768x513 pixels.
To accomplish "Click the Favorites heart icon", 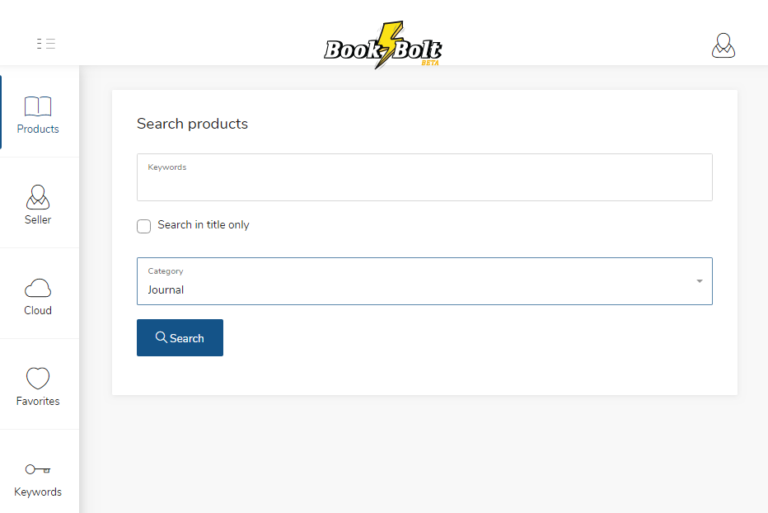I will click(38, 378).
